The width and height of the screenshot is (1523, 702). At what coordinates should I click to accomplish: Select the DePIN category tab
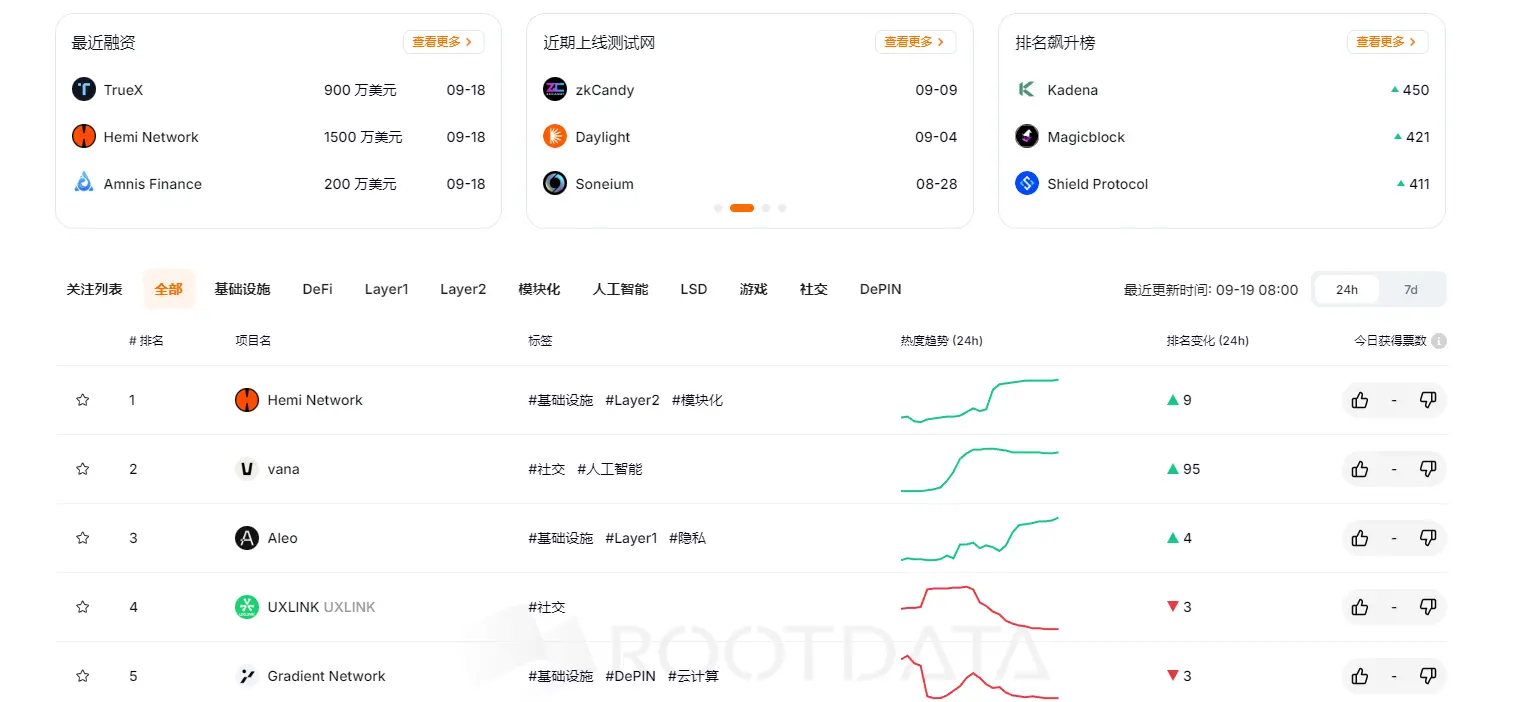click(879, 289)
